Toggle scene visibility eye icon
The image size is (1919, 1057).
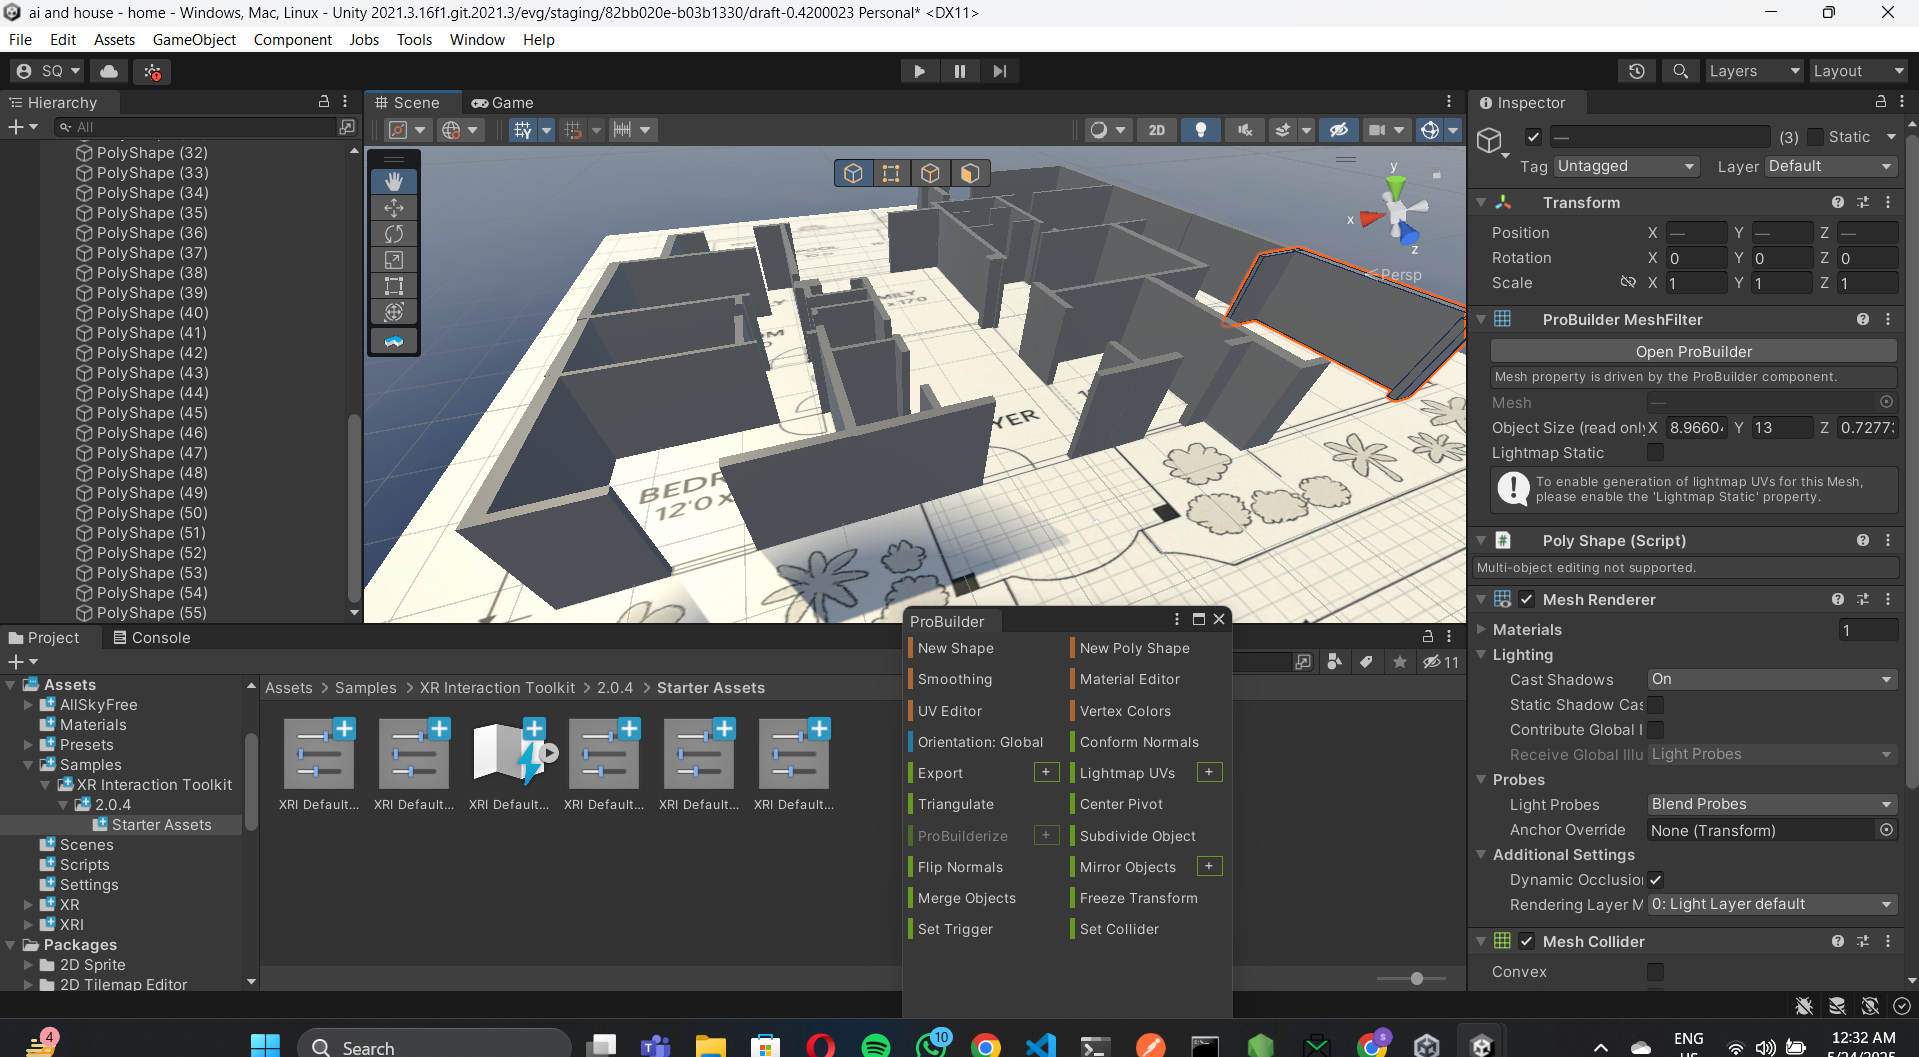pyautogui.click(x=1338, y=130)
